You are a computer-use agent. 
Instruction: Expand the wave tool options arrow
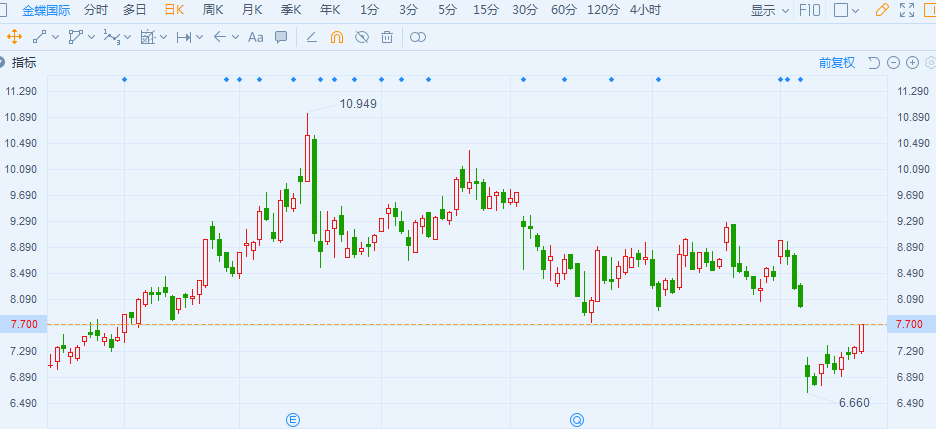tap(128, 37)
